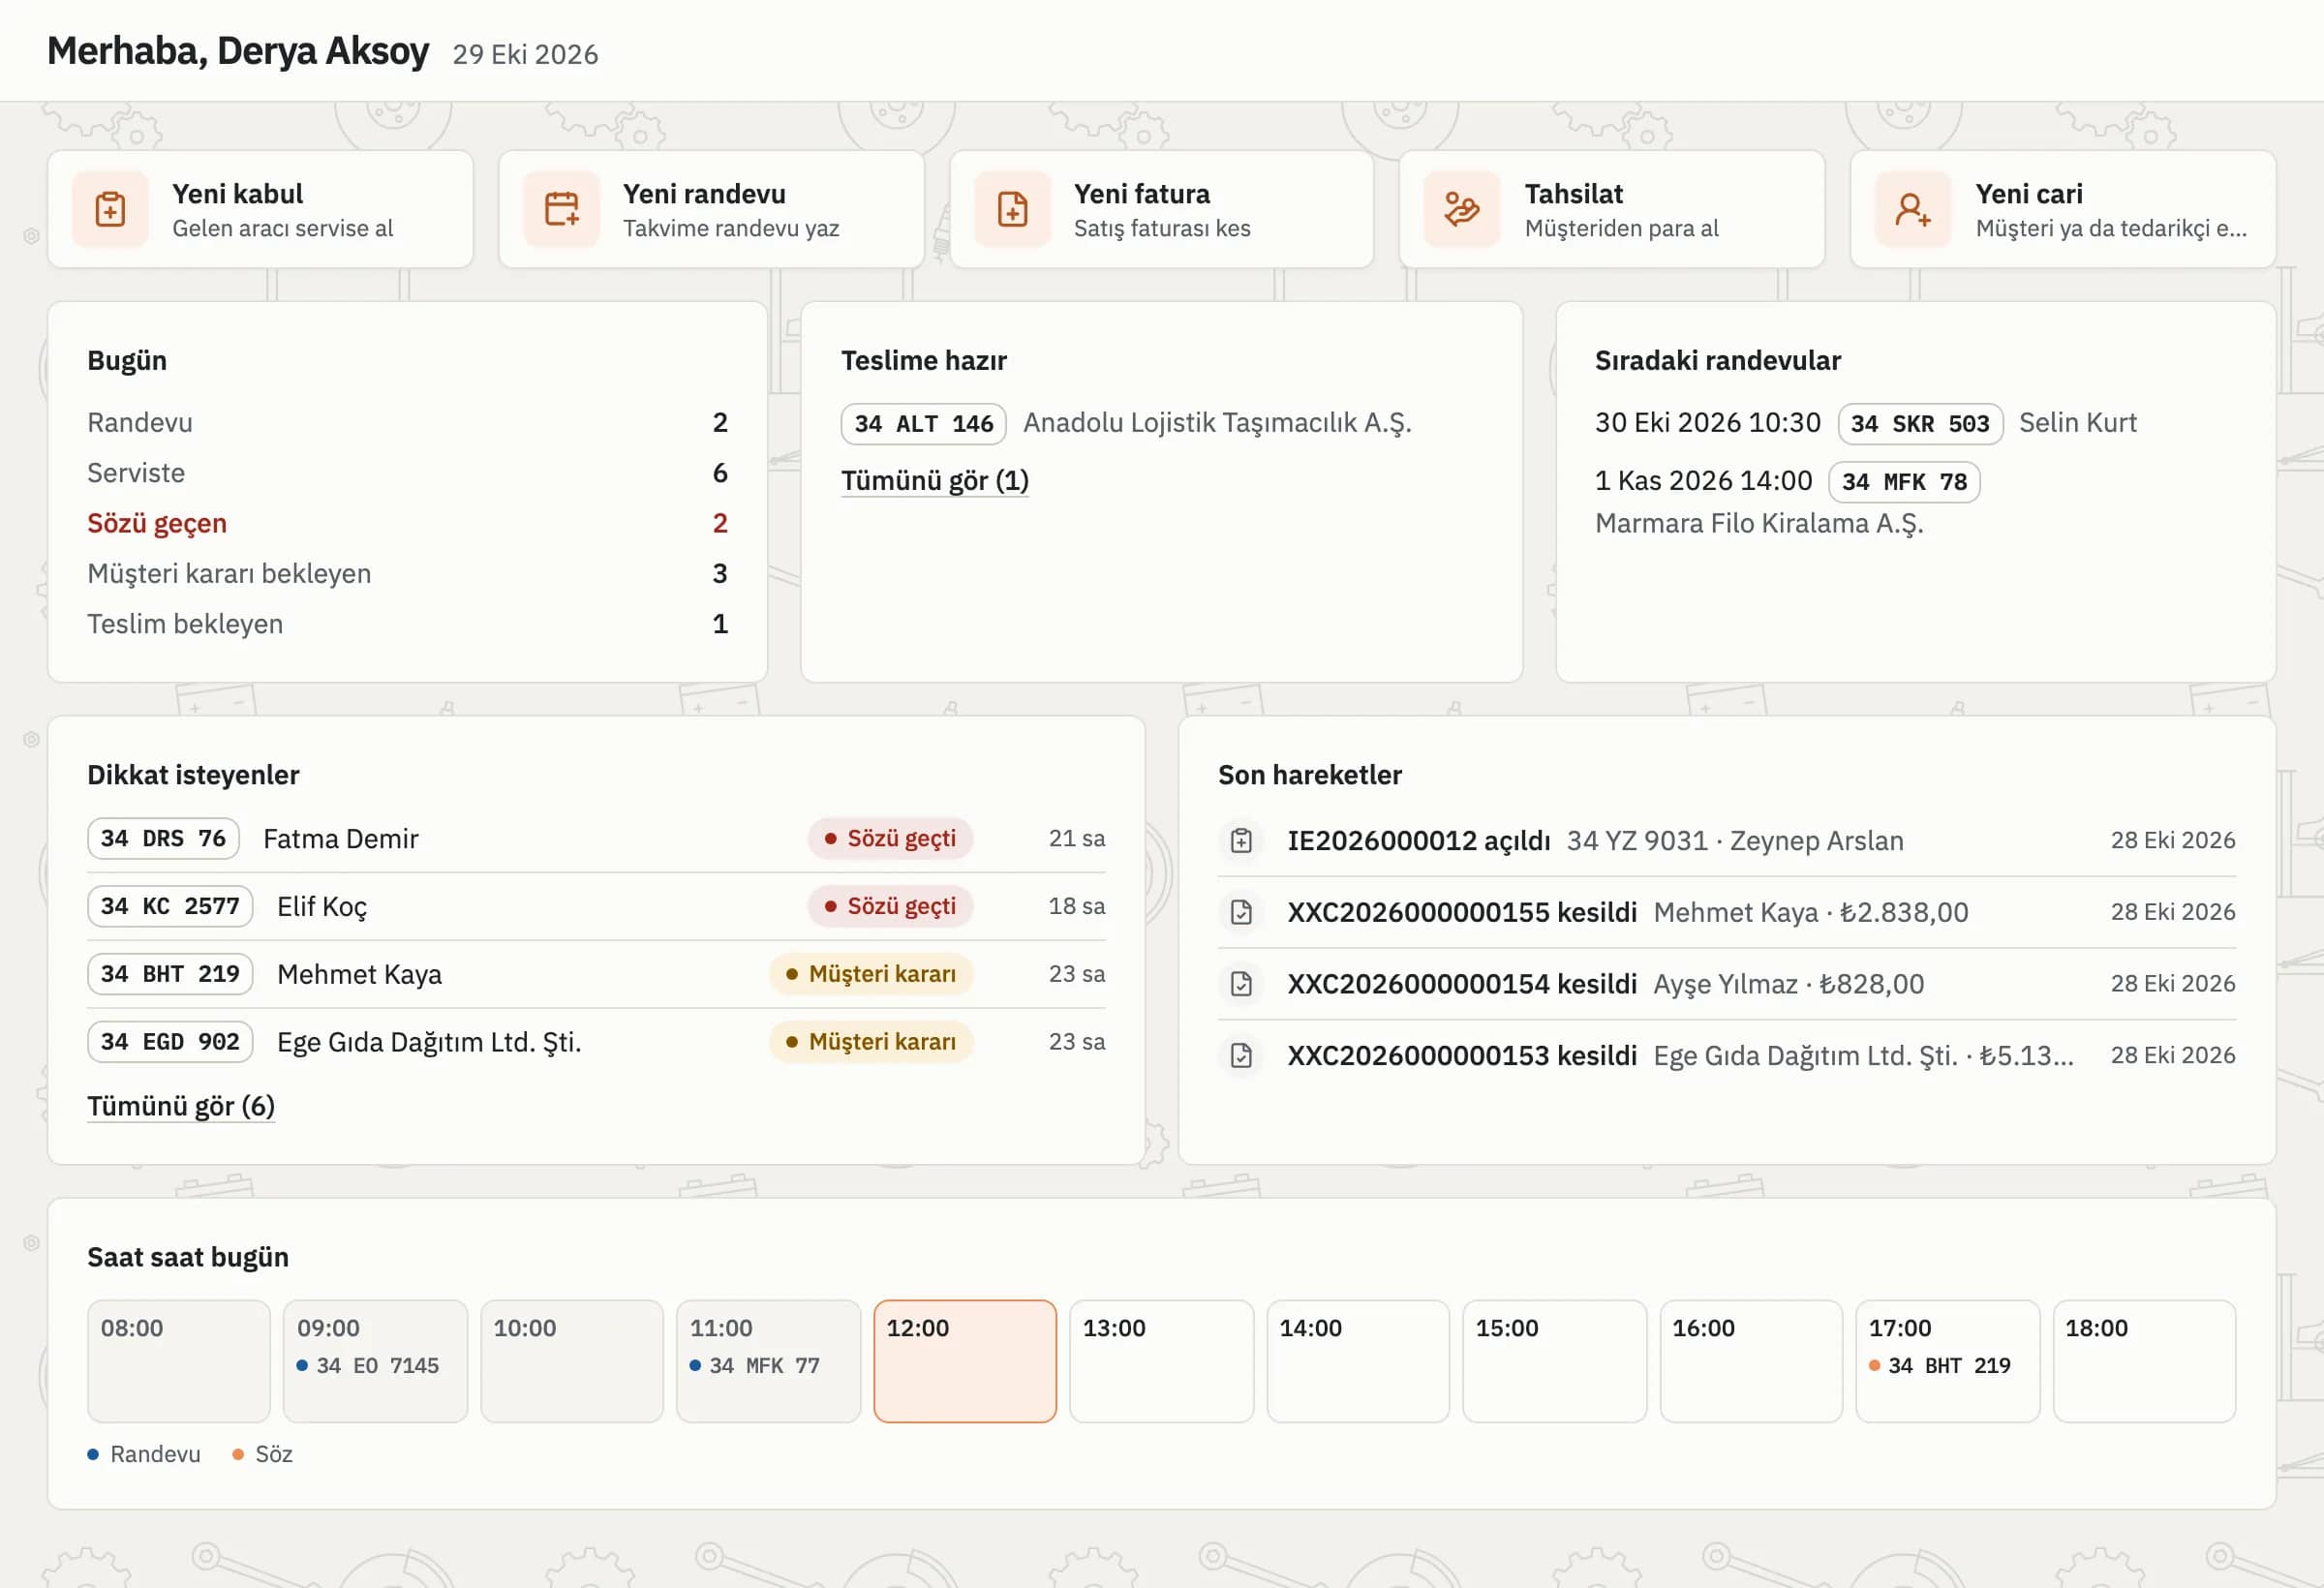
Task: Click plate 34 KC 2577 in Dikkat isteyenler
Action: pyautogui.click(x=170, y=906)
